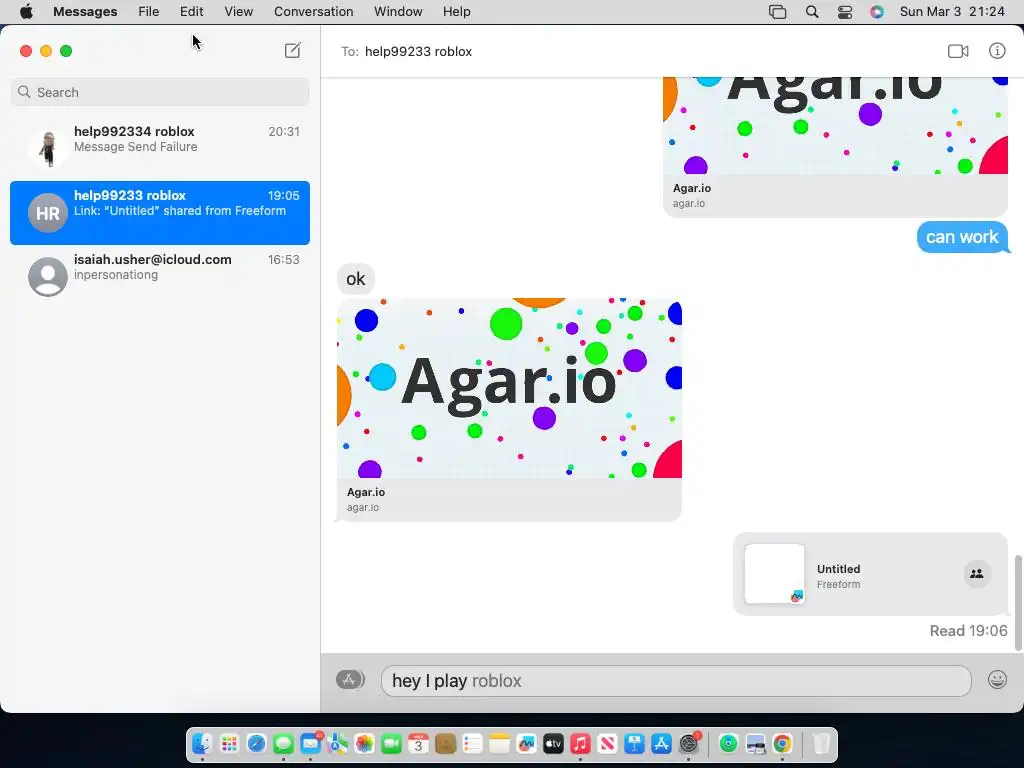
Task: Open News from the Dock
Action: pyautogui.click(x=607, y=744)
